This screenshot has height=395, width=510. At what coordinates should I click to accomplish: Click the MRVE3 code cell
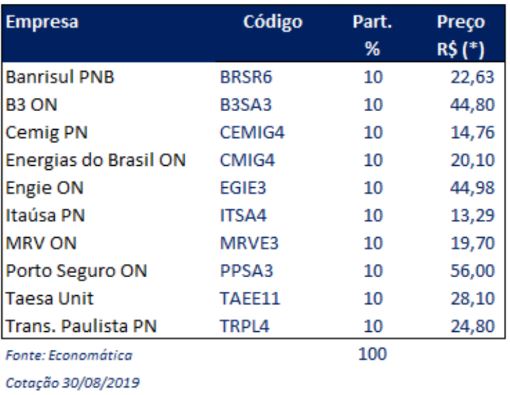point(249,243)
